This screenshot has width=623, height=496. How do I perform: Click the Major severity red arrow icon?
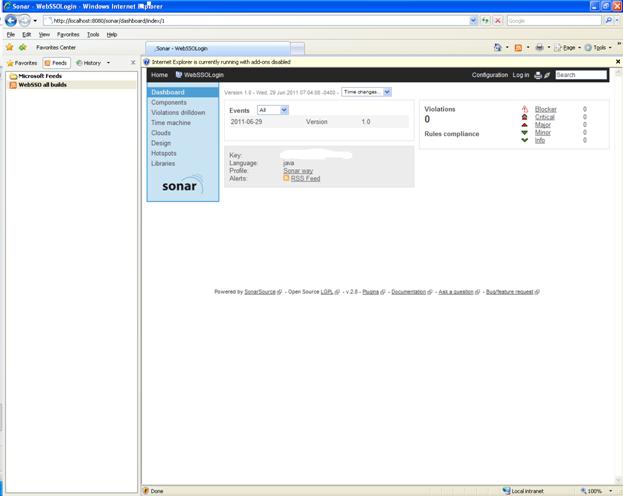click(x=524, y=125)
